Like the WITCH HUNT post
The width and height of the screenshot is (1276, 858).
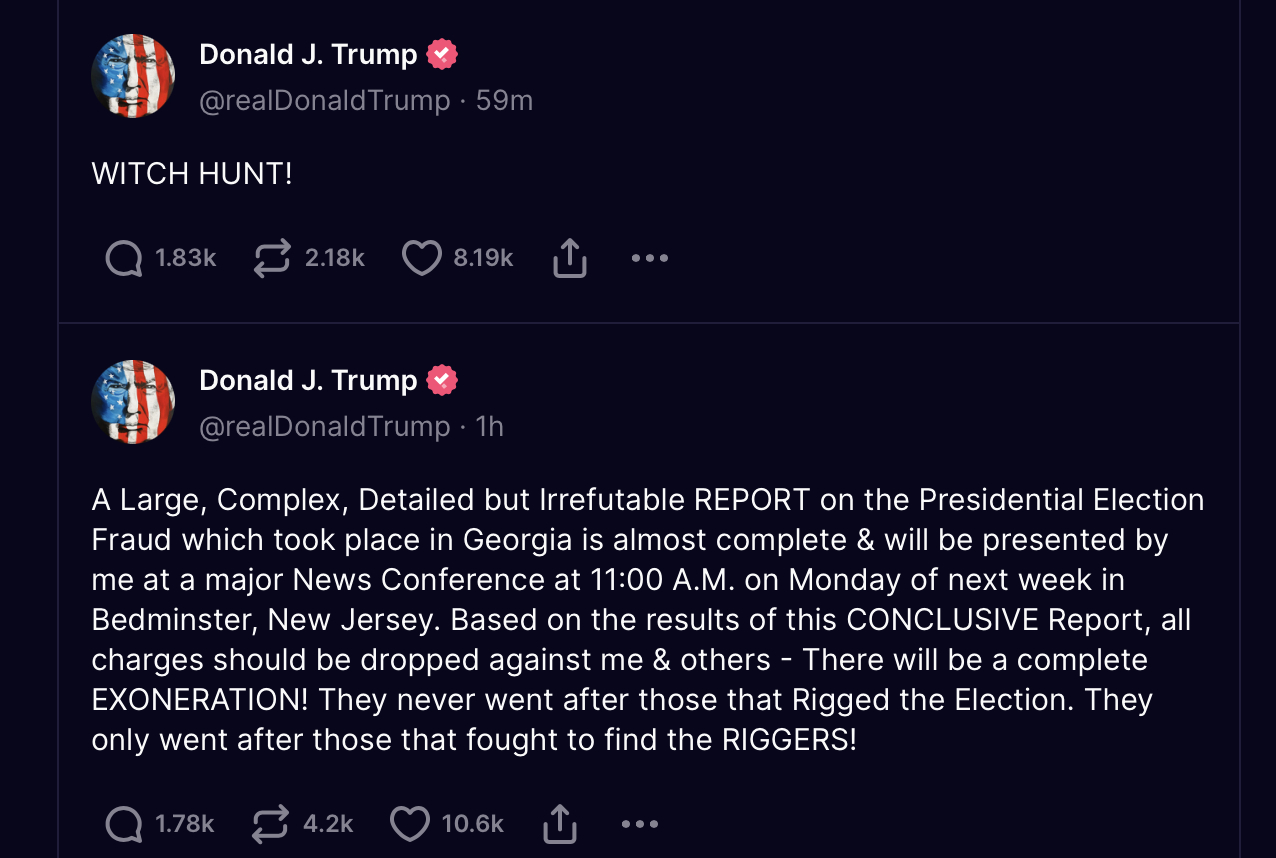click(421, 258)
